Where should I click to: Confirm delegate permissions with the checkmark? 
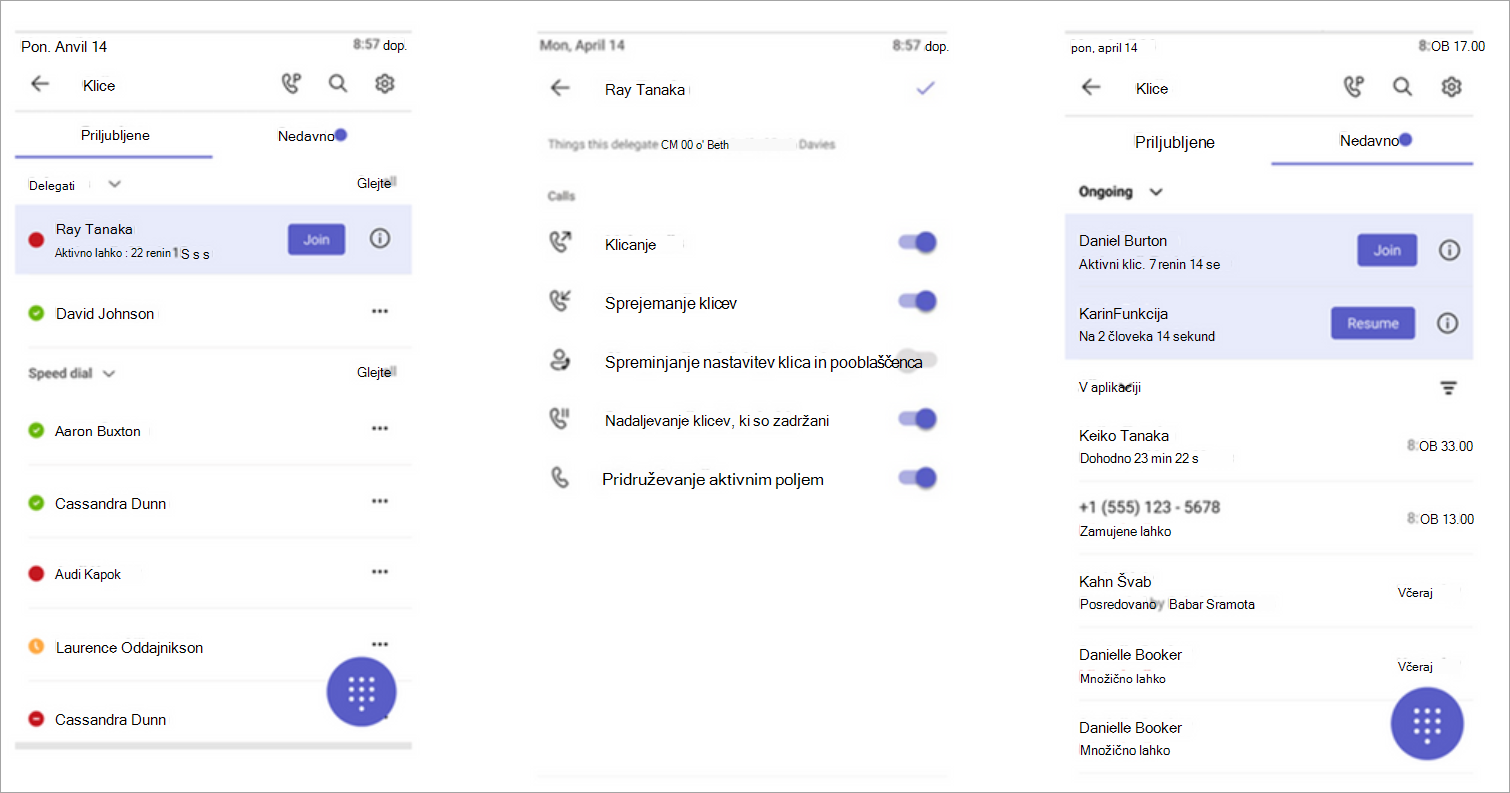(x=925, y=89)
